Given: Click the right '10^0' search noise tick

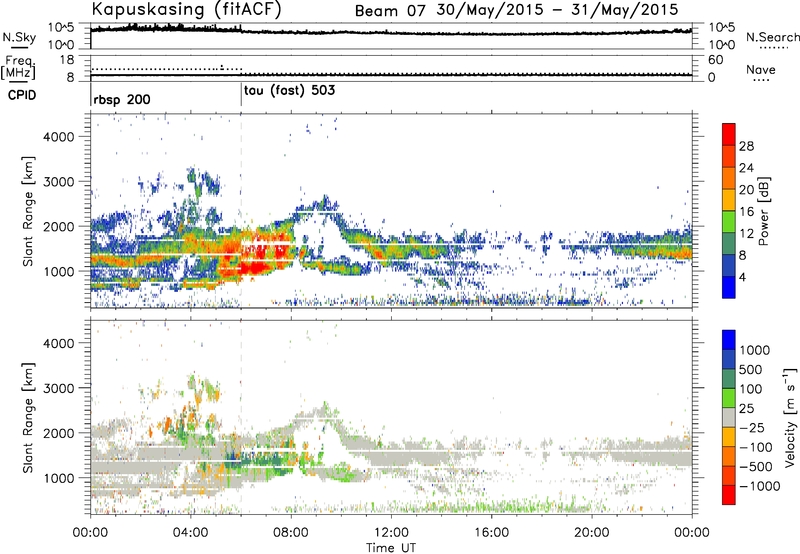Looking at the screenshot, I should coord(721,44).
